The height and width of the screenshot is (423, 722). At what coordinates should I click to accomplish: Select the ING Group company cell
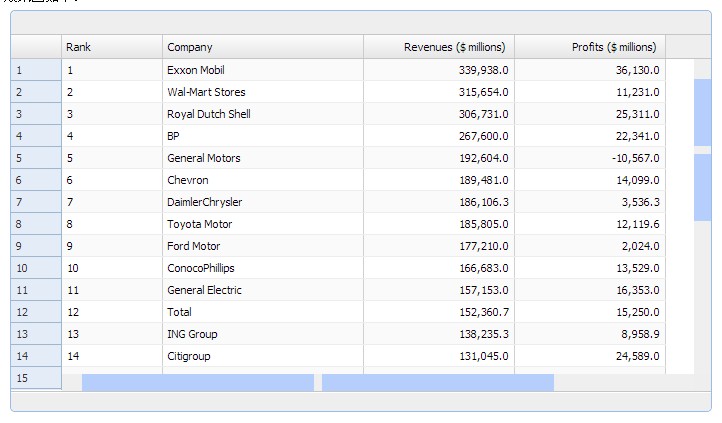pyautogui.click(x=262, y=334)
